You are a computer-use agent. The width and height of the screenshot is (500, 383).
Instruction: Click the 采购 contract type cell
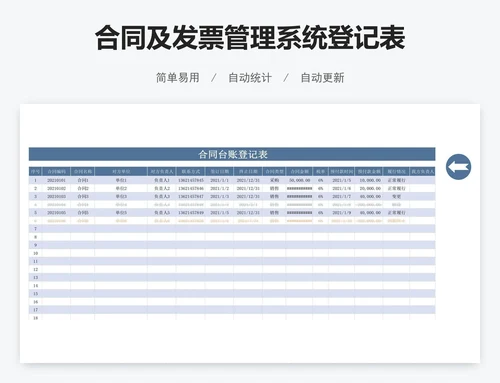274,180
